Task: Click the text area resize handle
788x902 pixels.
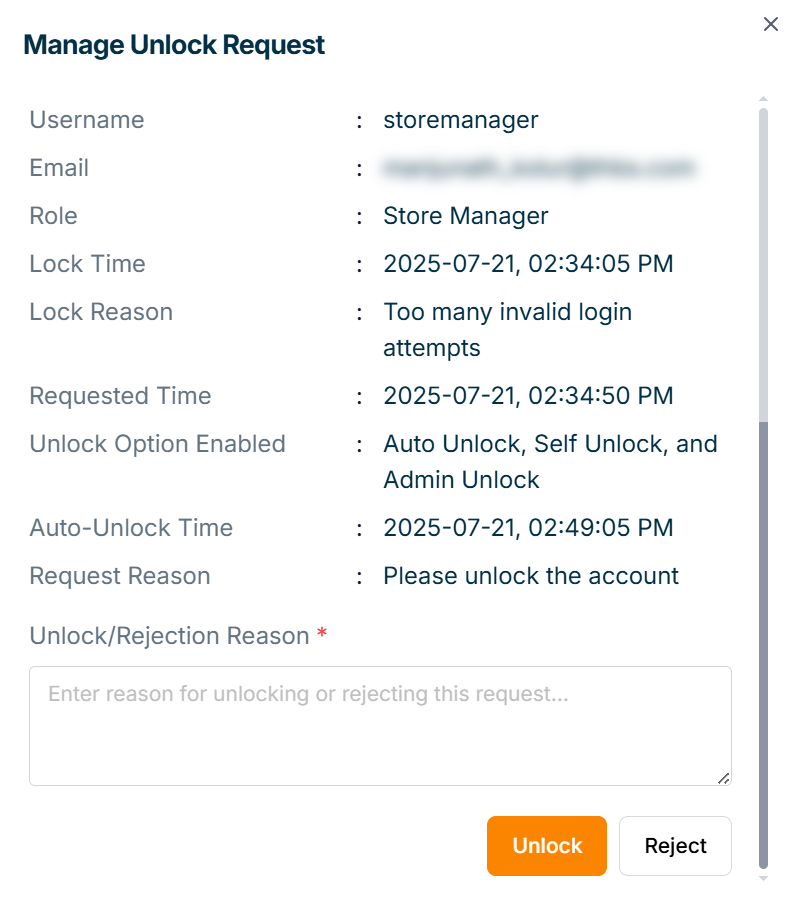Action: click(723, 777)
